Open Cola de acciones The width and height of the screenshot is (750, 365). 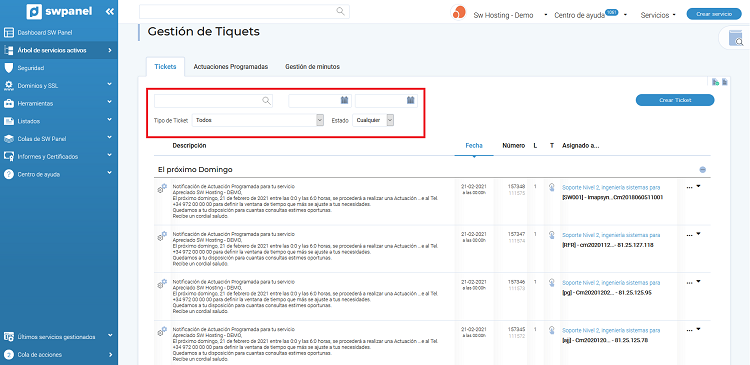(x=39, y=354)
